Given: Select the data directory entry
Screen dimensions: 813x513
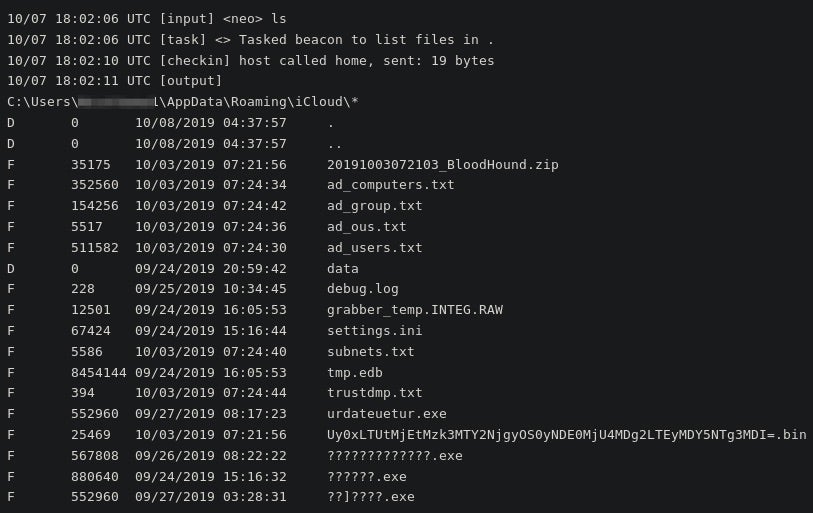Looking at the screenshot, I should click(342, 268).
